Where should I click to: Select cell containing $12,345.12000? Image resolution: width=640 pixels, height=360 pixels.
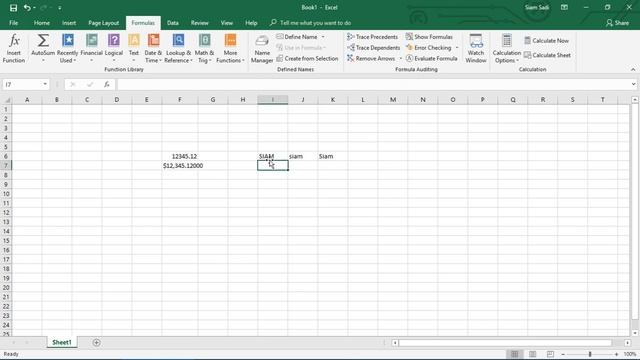click(180, 166)
